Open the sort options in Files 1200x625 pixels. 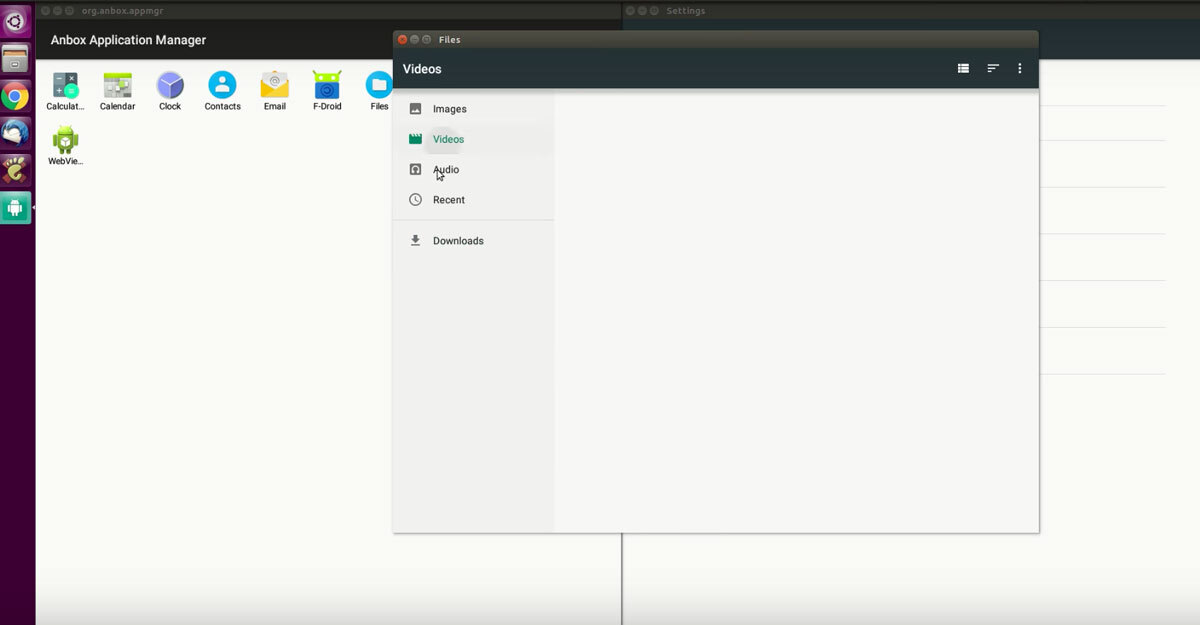tap(993, 69)
